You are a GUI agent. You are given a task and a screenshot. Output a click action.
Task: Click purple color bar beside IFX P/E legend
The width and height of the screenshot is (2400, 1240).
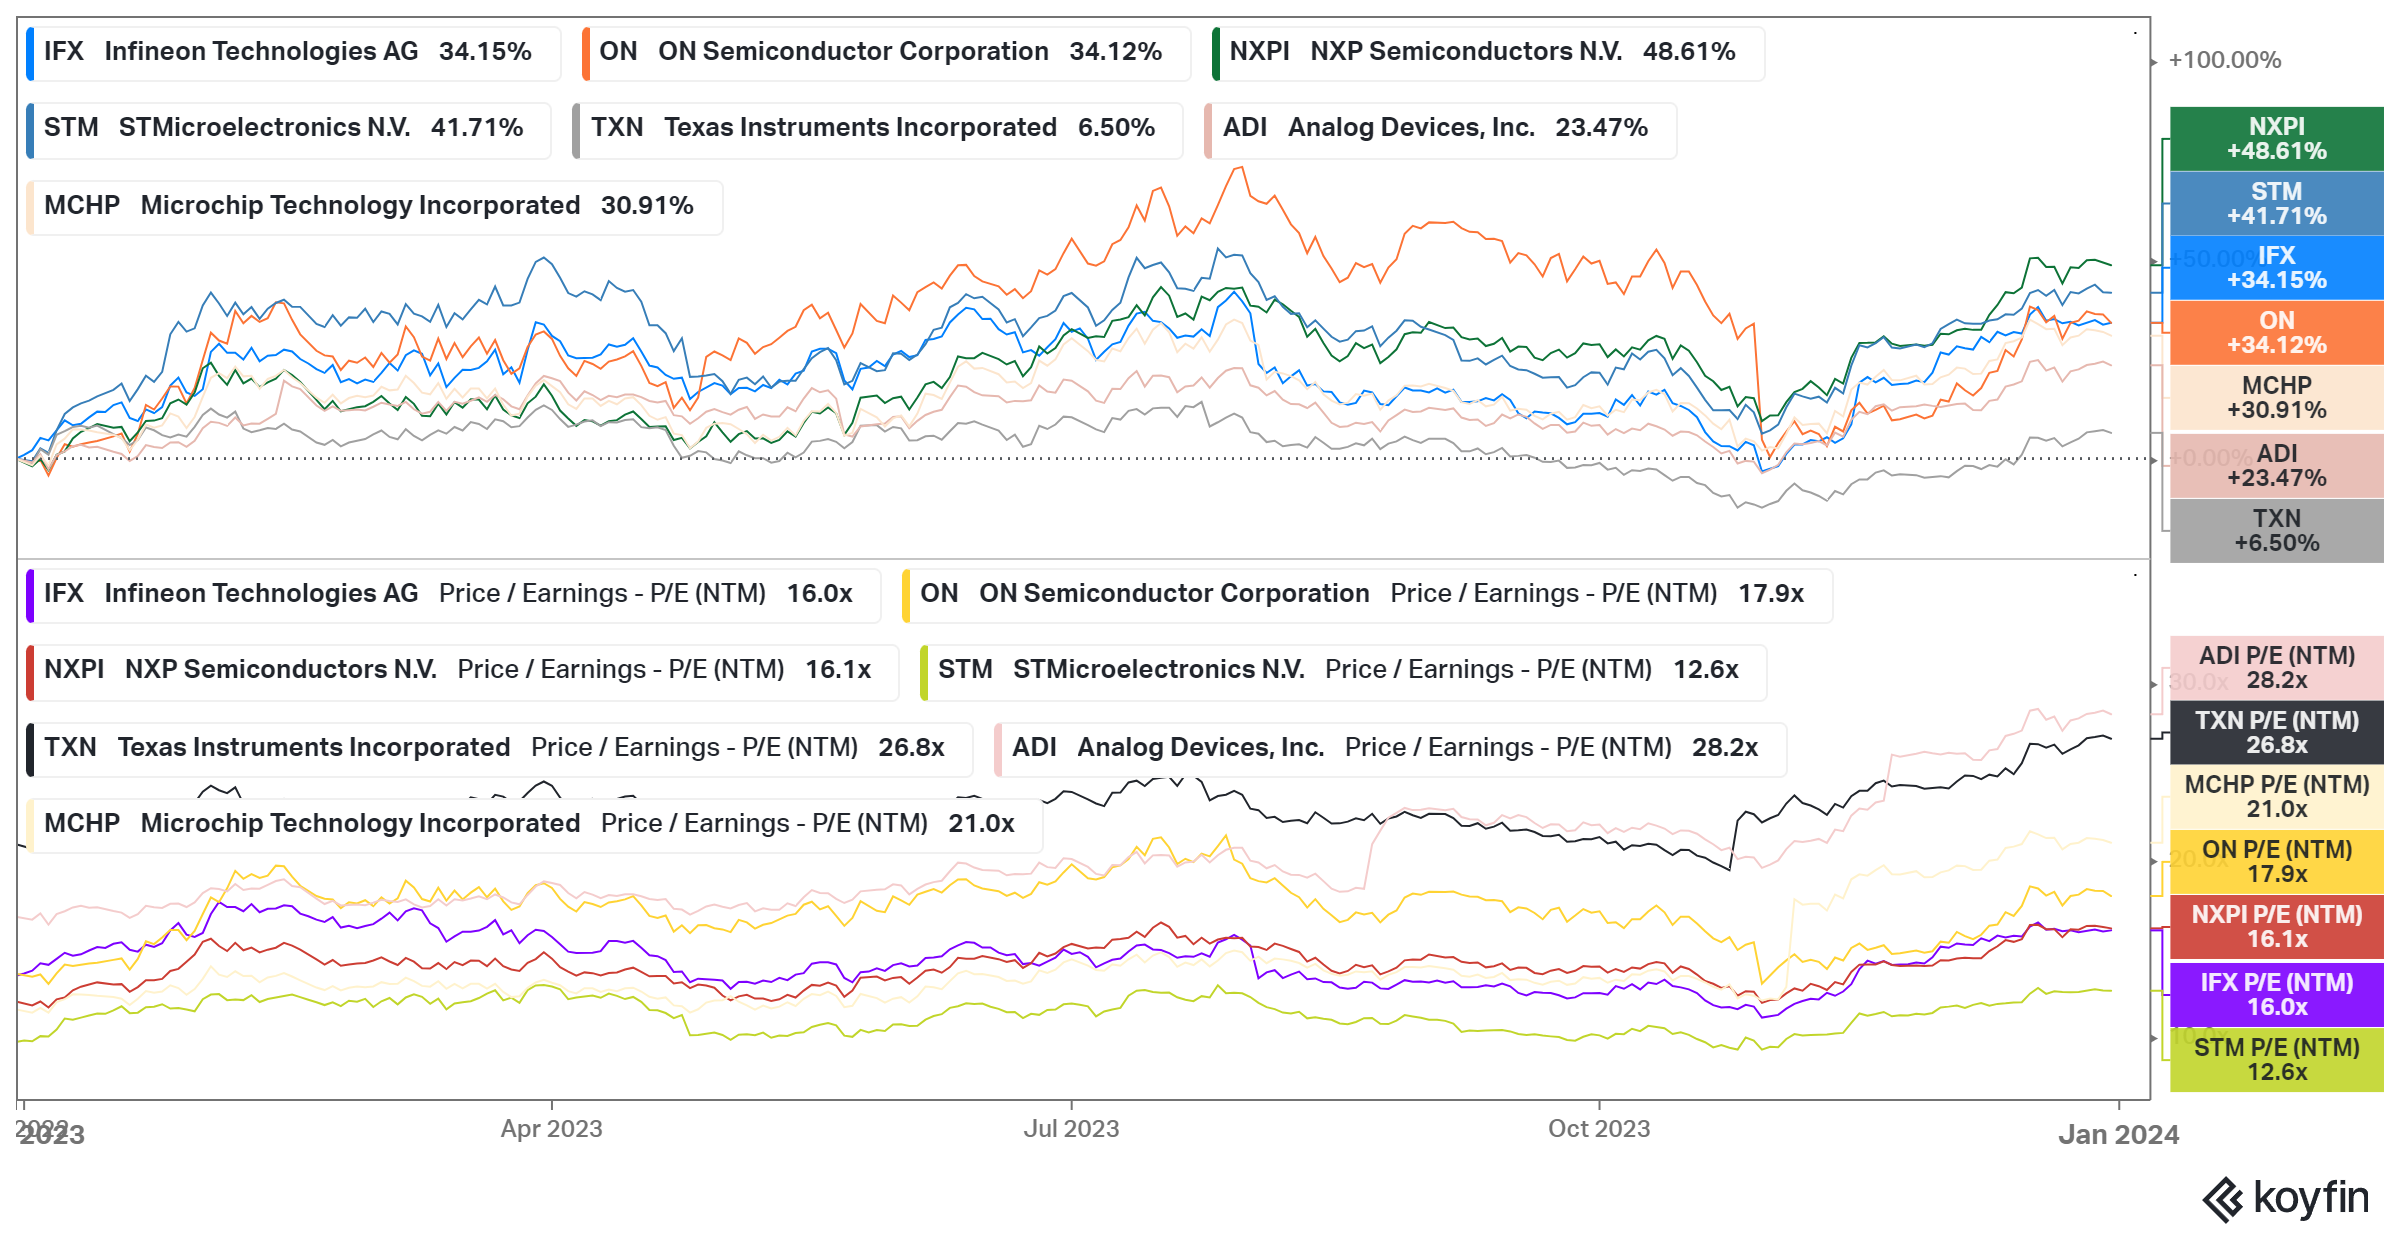[31, 594]
